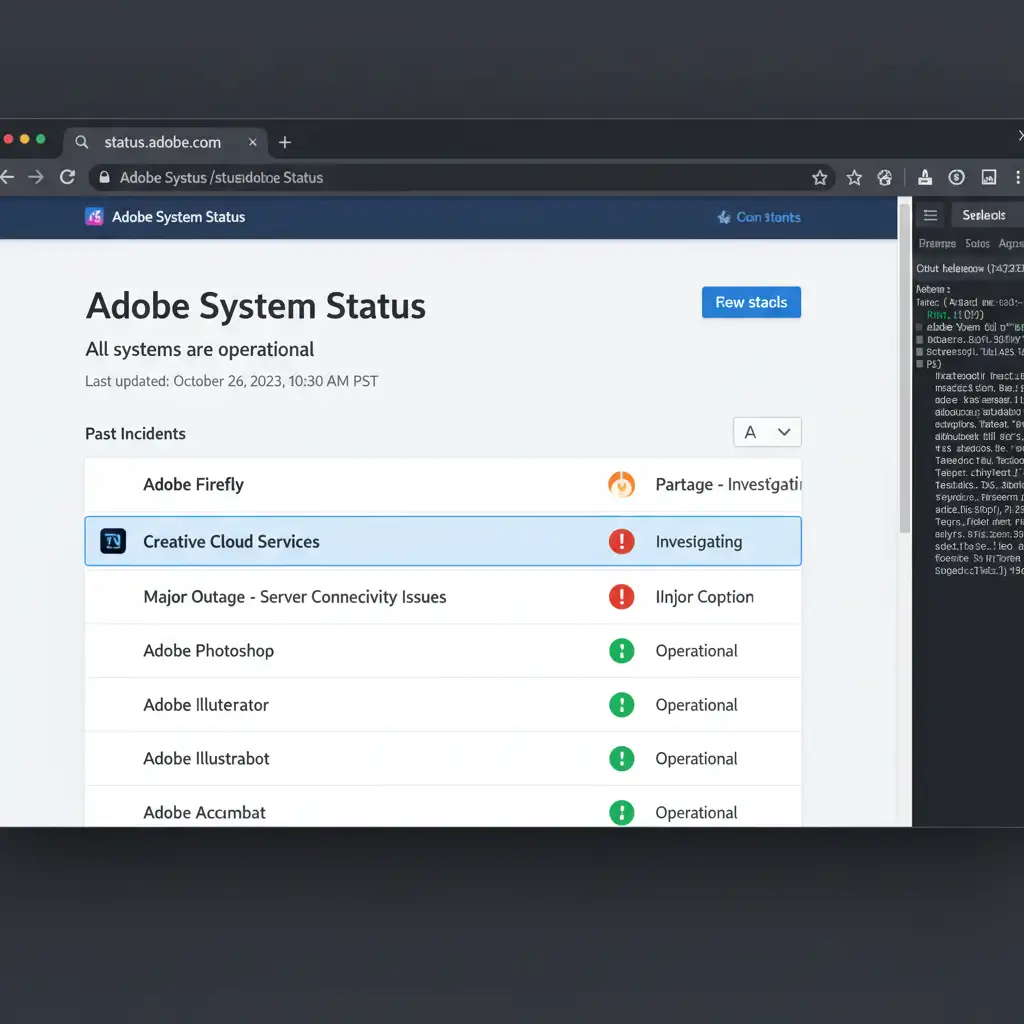Click the Adobe logo in the site header

tap(95, 217)
